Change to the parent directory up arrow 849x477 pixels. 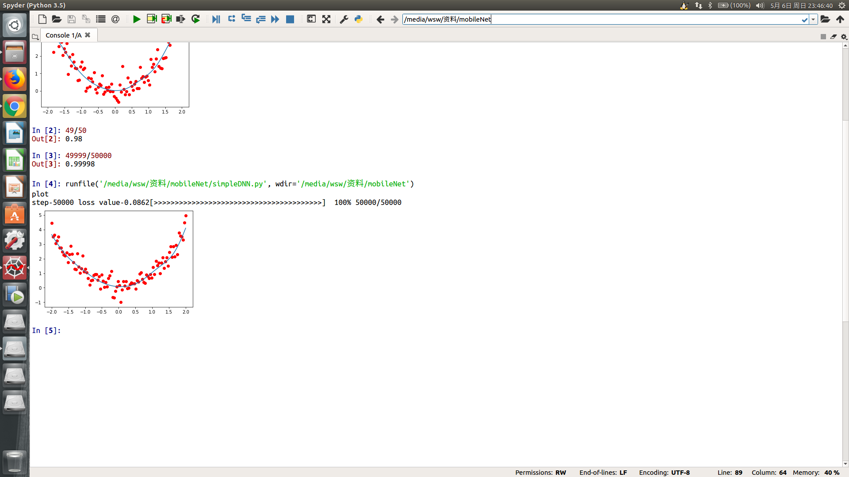click(840, 19)
